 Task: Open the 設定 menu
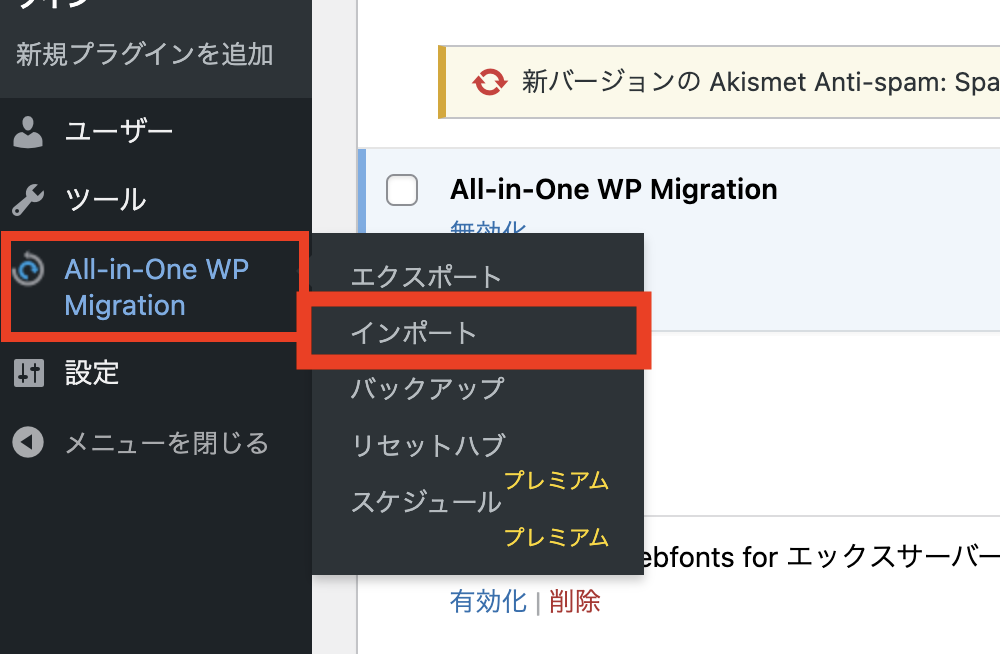click(x=92, y=373)
